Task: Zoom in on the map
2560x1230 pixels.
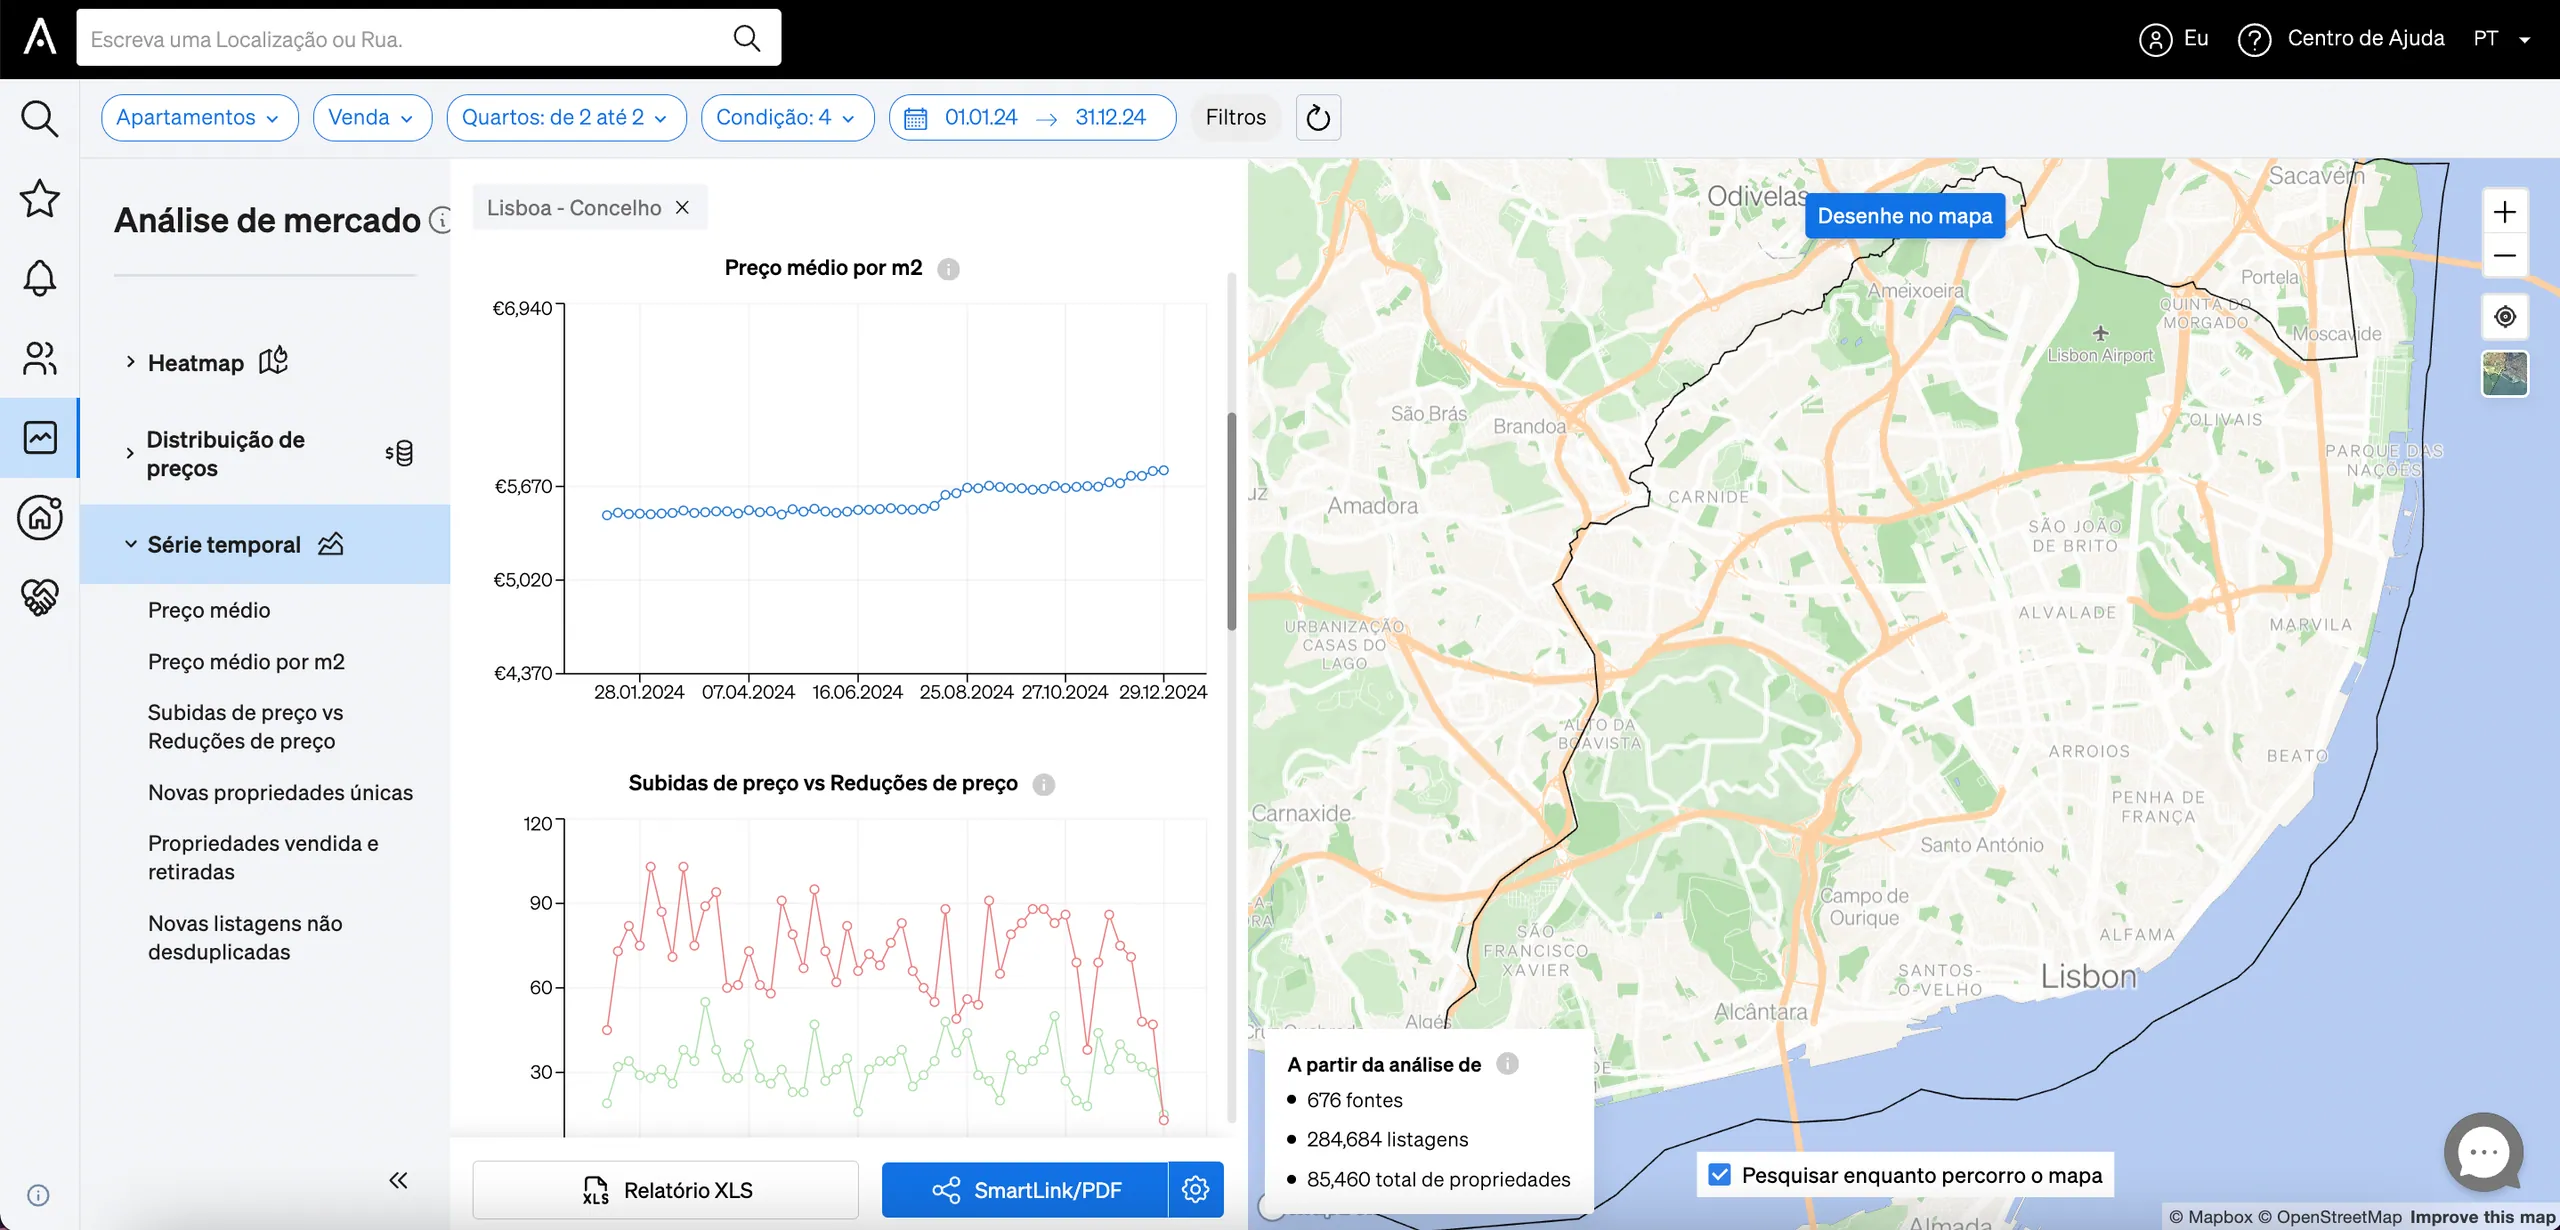Action: point(2505,212)
